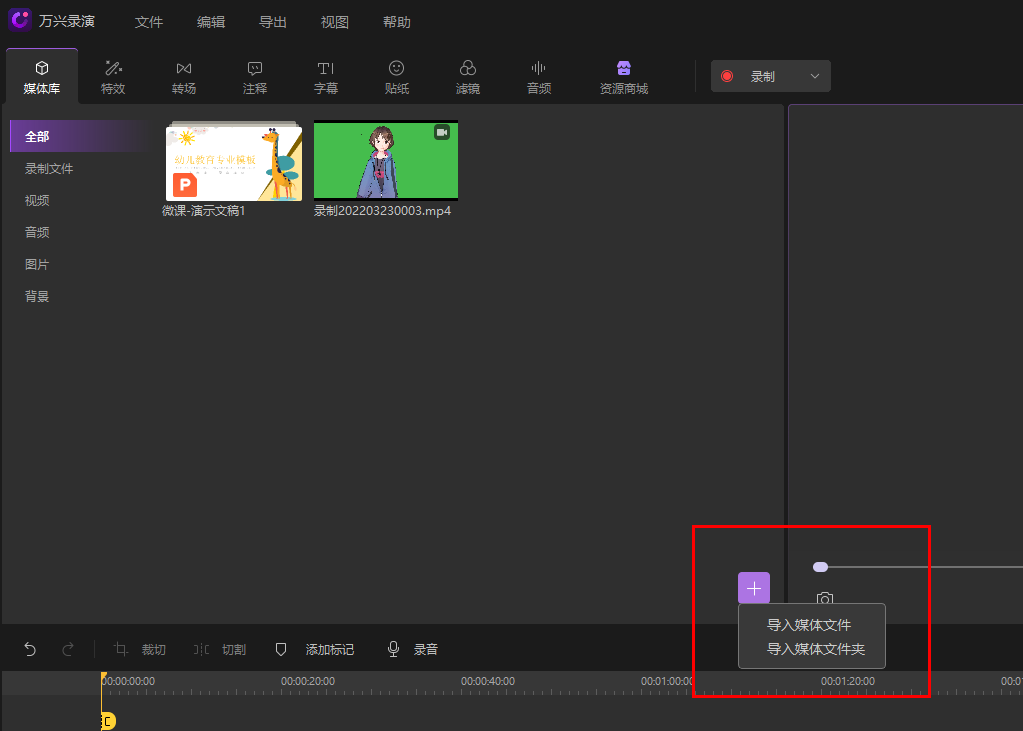Open the 导出 menu
The height and width of the screenshot is (731, 1023).
point(273,22)
